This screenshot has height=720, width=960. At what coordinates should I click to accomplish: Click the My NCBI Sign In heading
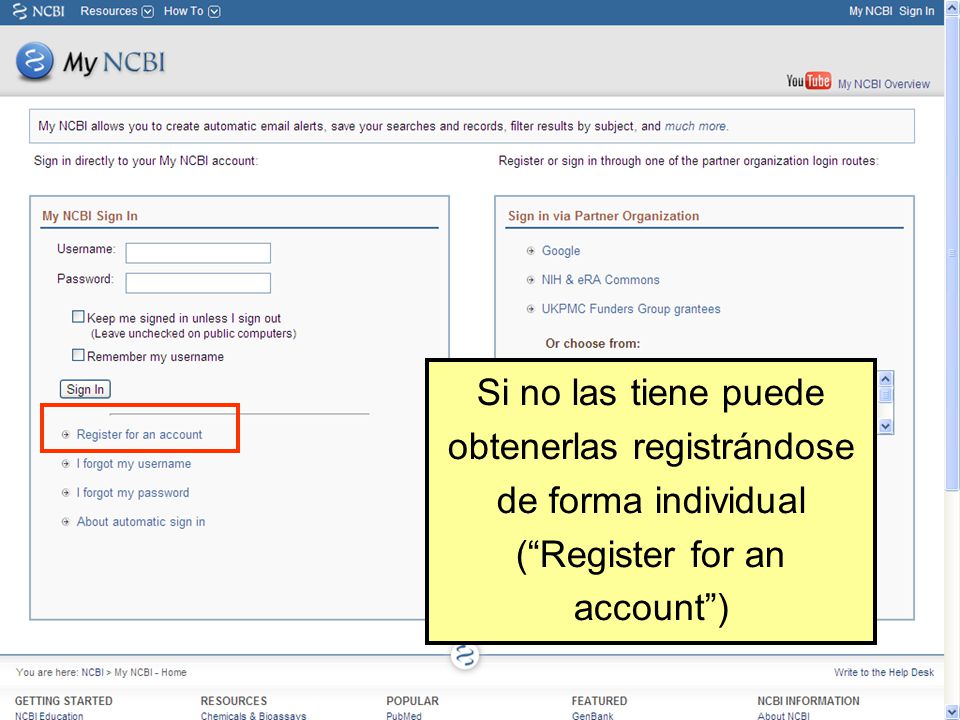point(90,216)
